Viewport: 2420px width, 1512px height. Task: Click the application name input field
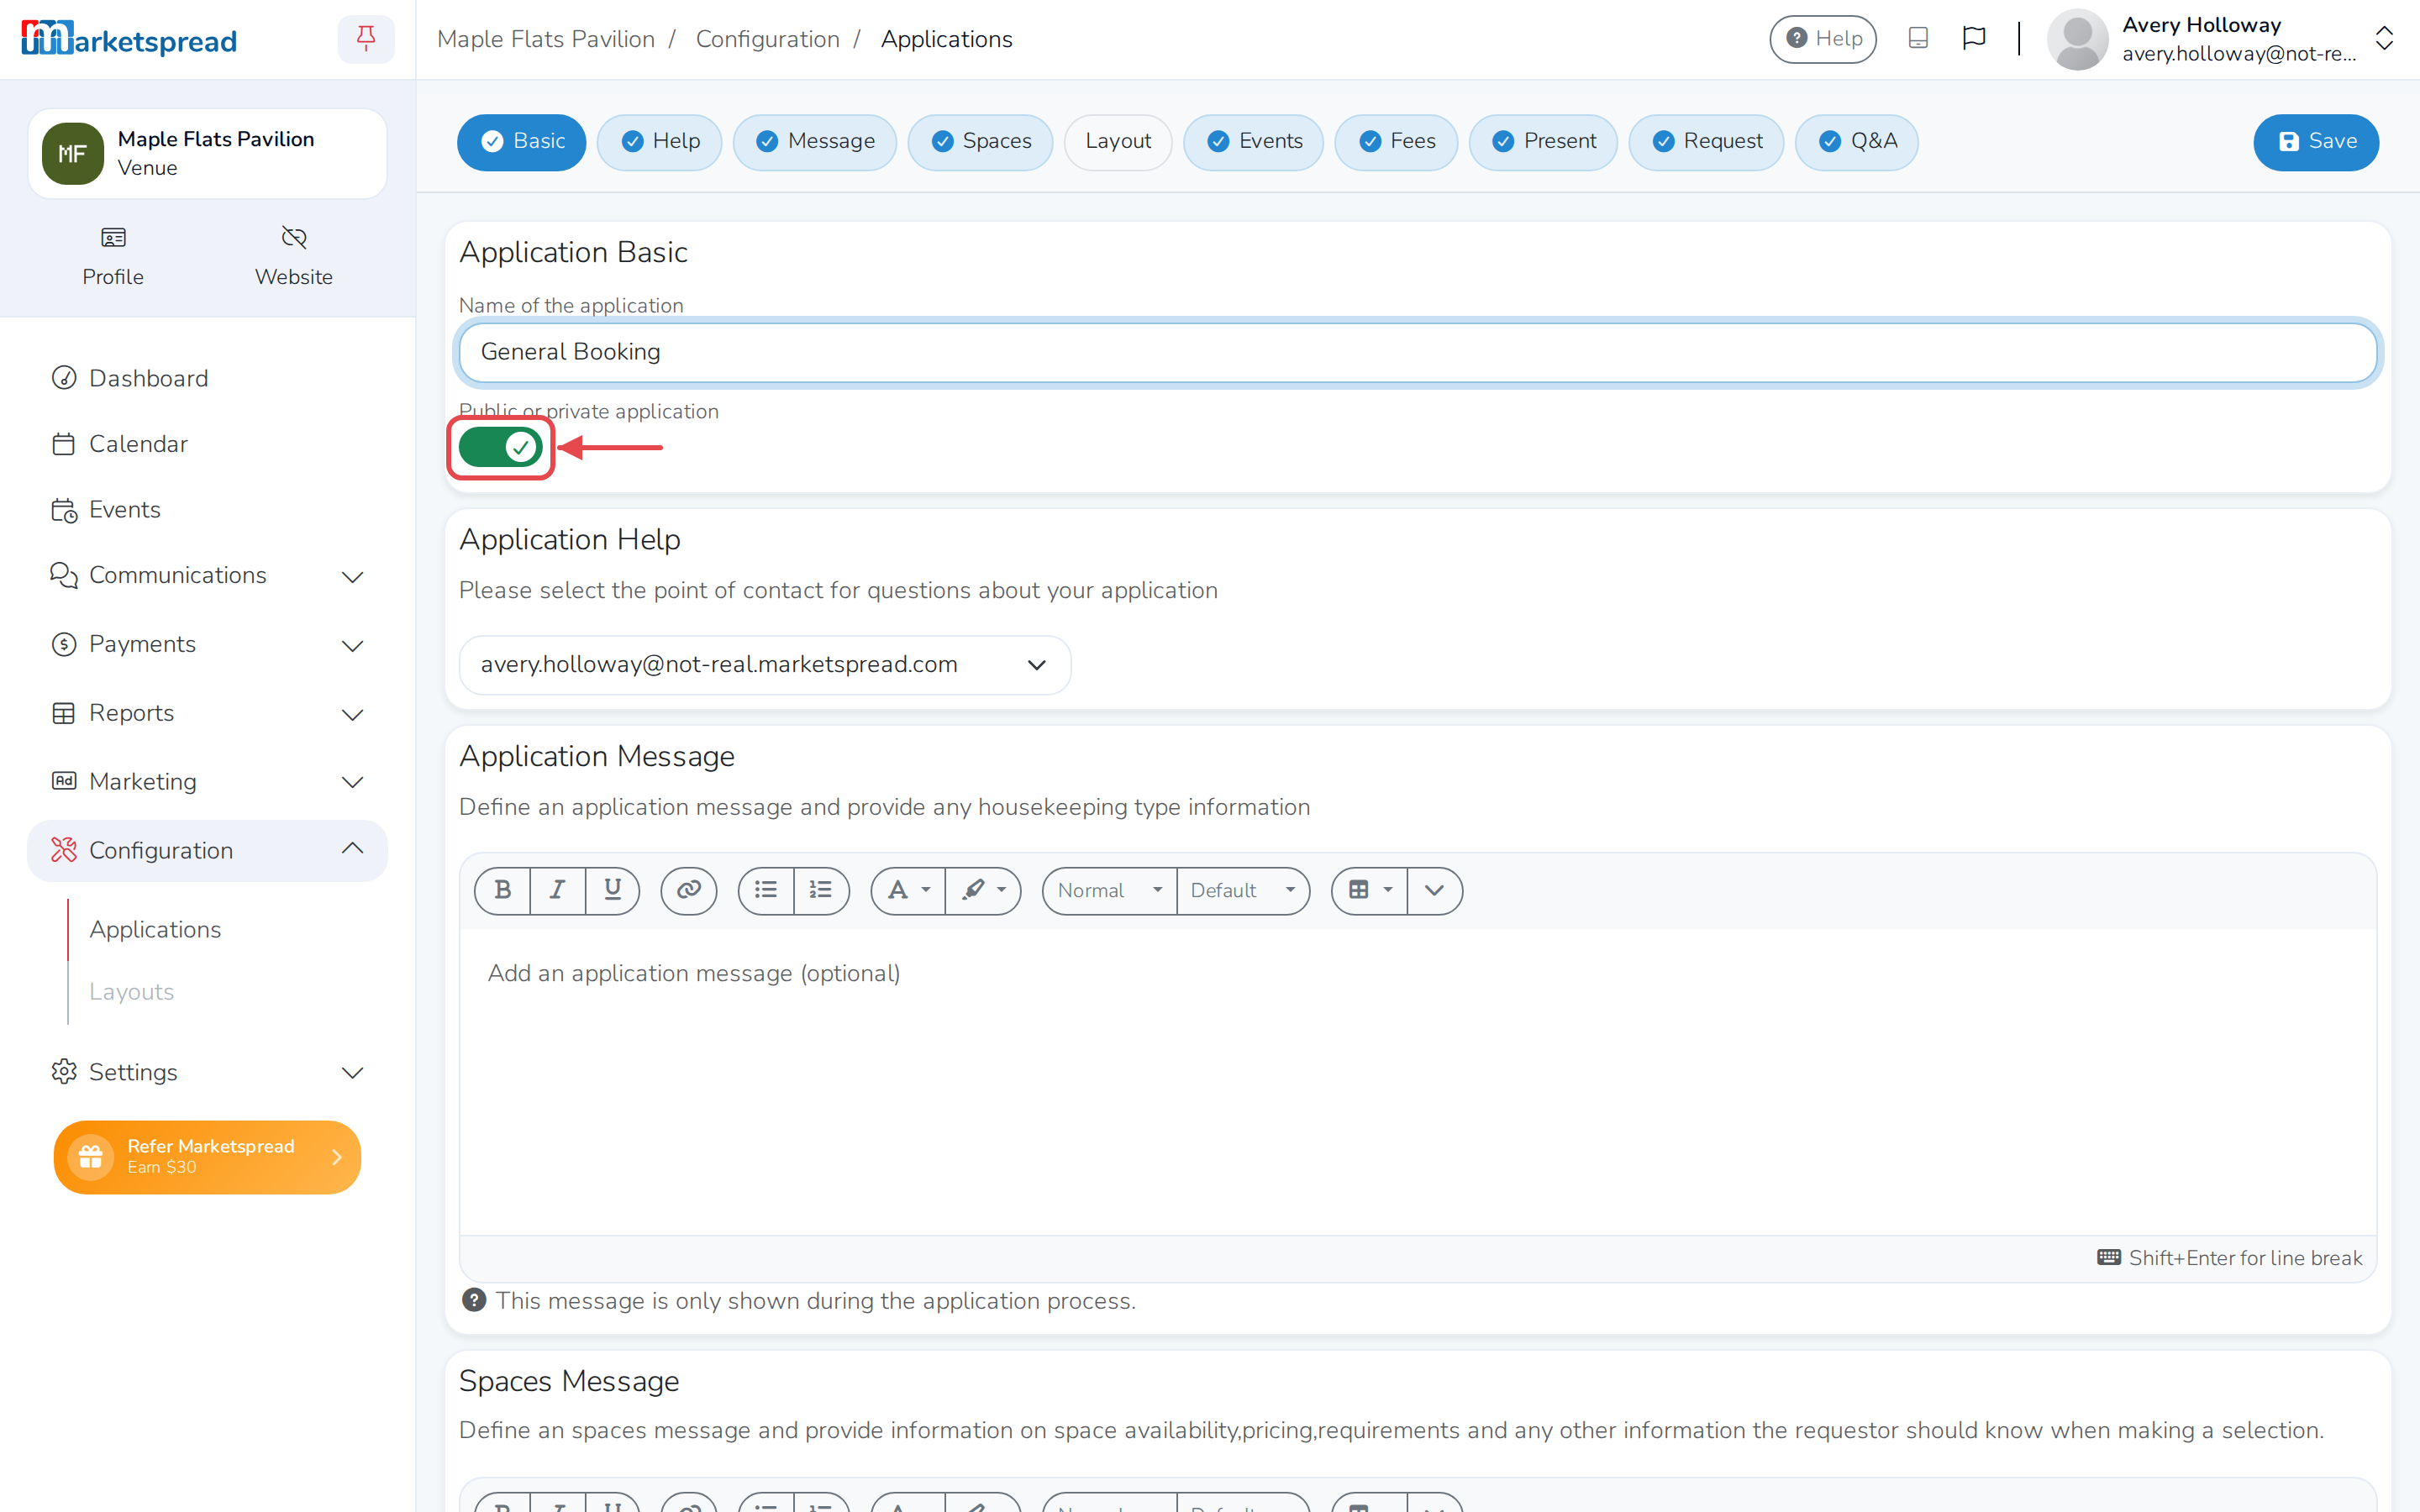pos(1417,352)
